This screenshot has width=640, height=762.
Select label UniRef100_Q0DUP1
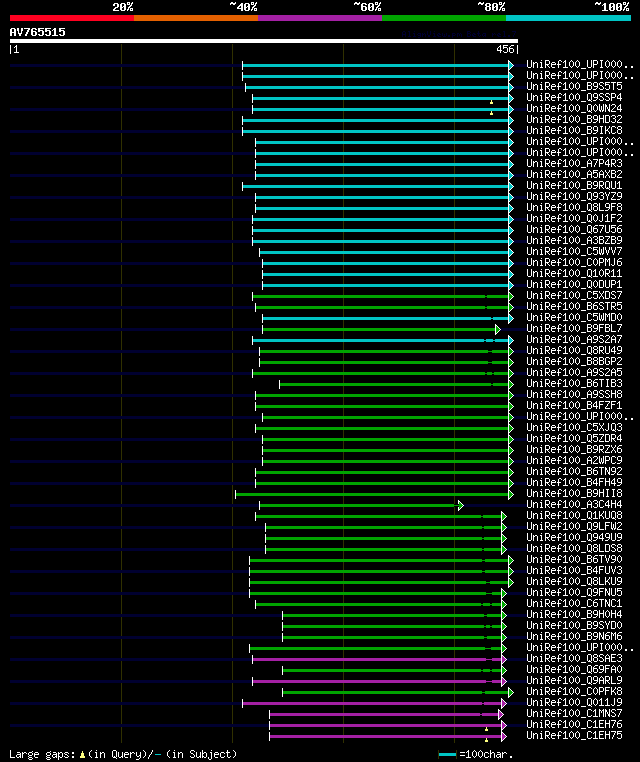(574, 284)
